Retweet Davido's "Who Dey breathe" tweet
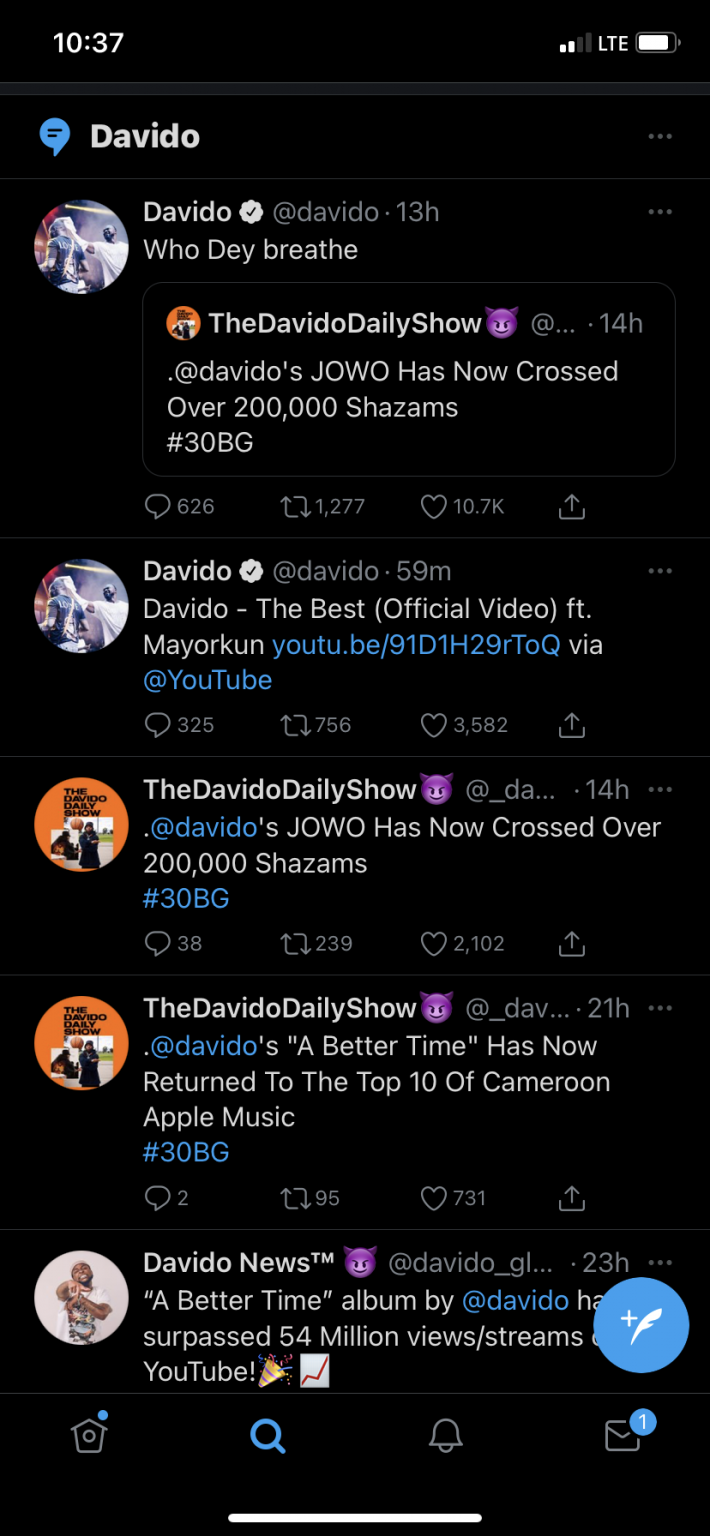The image size is (710, 1536). [296, 507]
